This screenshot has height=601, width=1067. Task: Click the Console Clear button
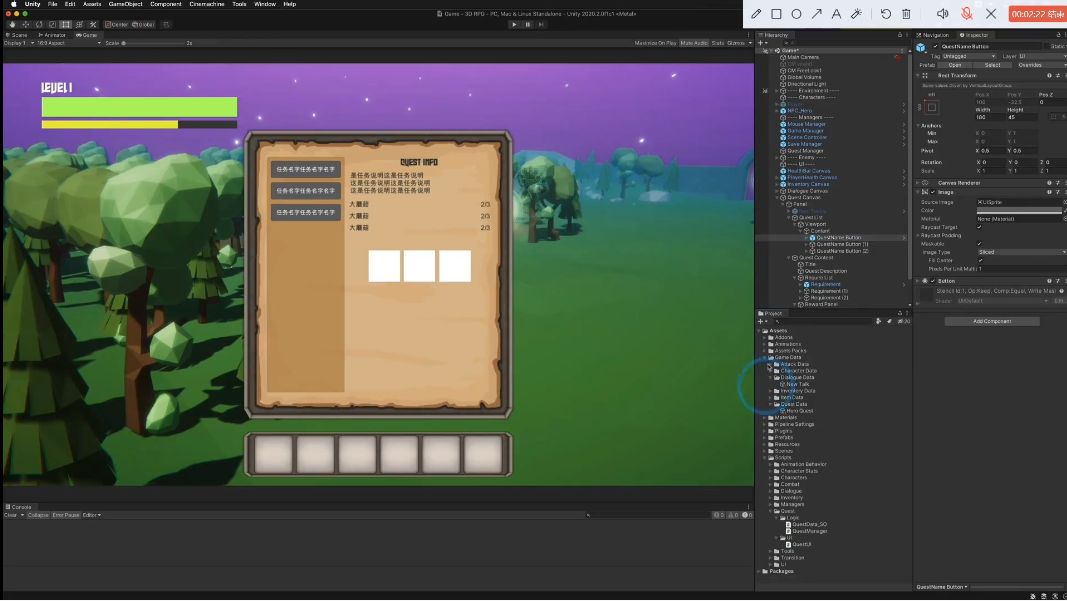coord(11,515)
